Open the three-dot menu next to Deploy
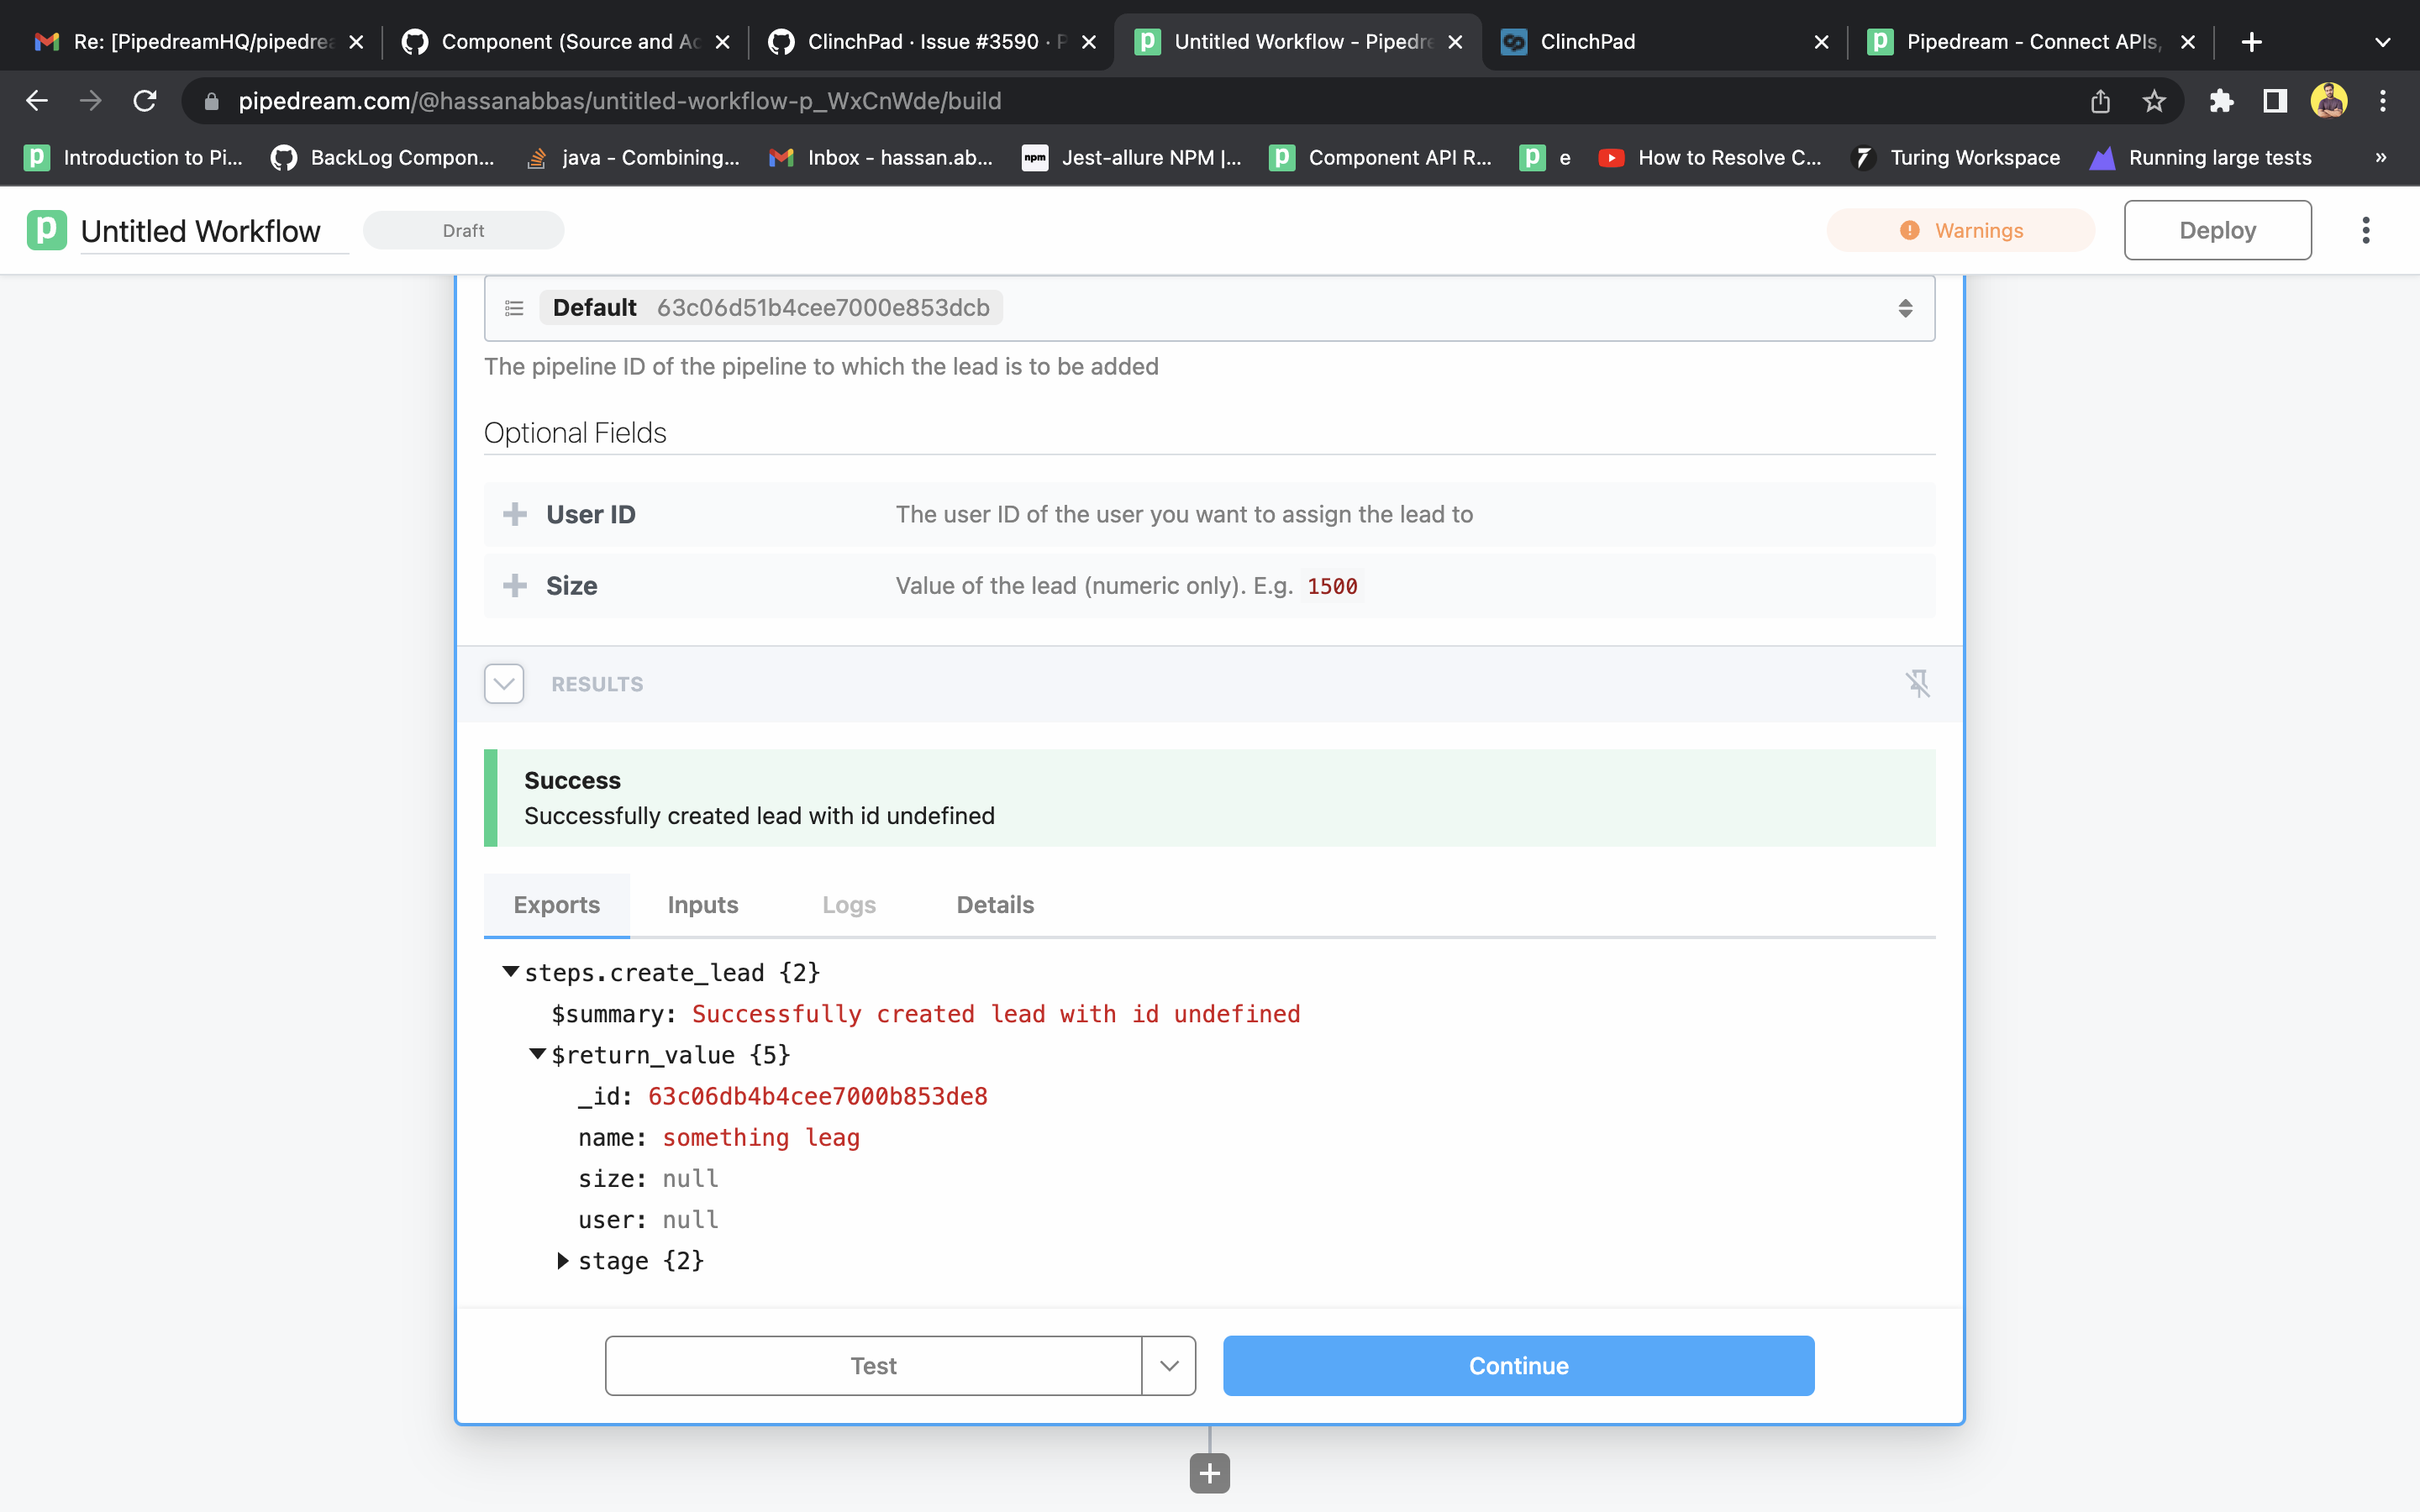This screenshot has height=1512, width=2420. [2366, 229]
